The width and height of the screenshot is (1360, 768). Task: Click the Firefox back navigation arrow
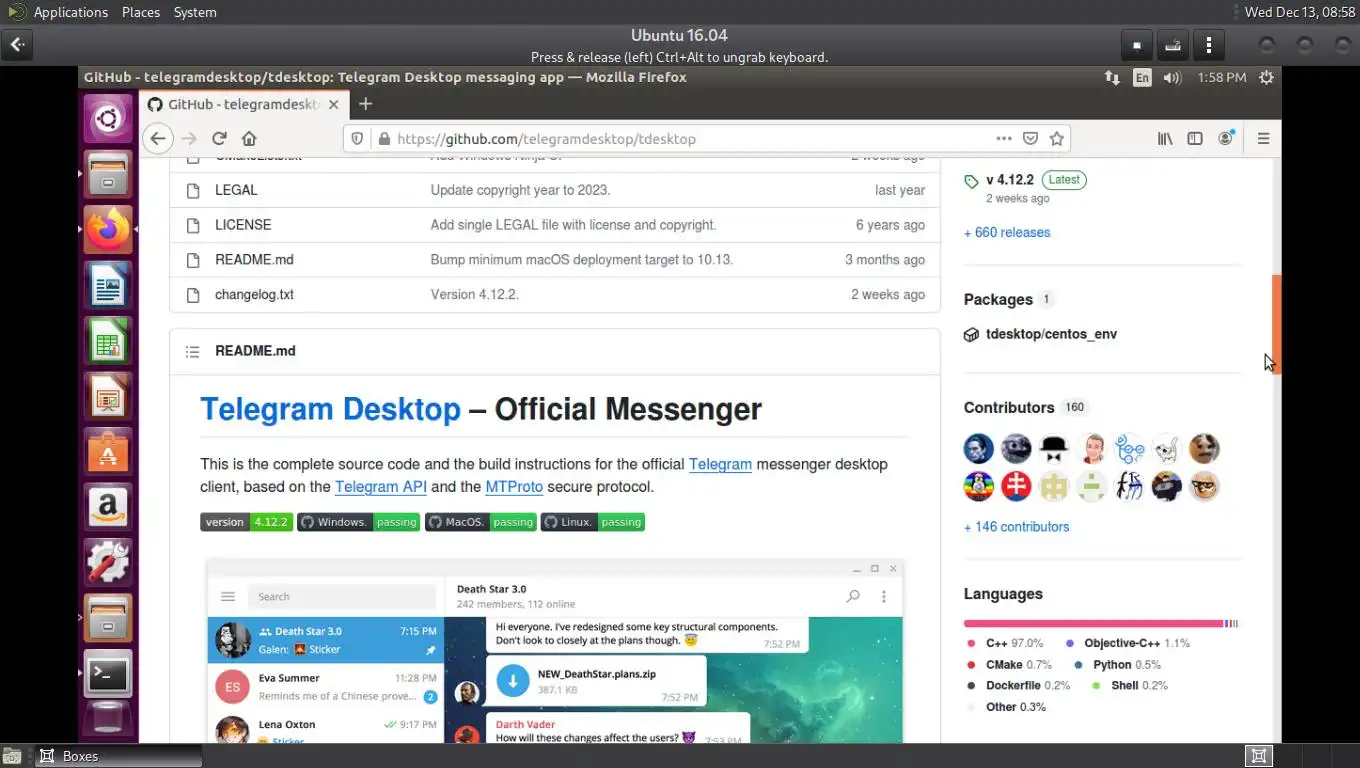pyautogui.click(x=157, y=139)
